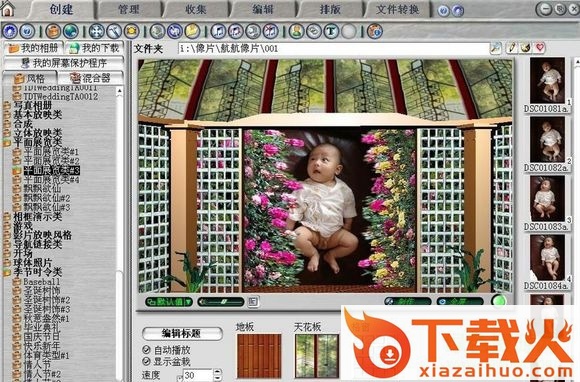Toggle the 自动播放 checkbox
The image size is (580, 382).
pyautogui.click(x=146, y=349)
